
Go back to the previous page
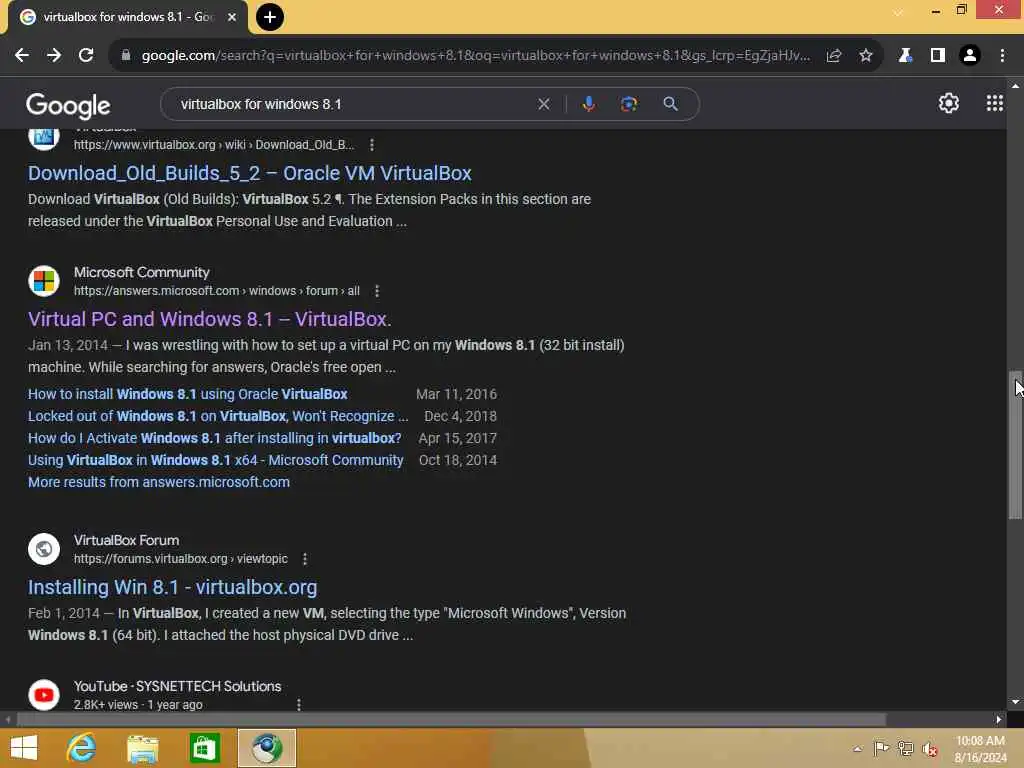[22, 56]
